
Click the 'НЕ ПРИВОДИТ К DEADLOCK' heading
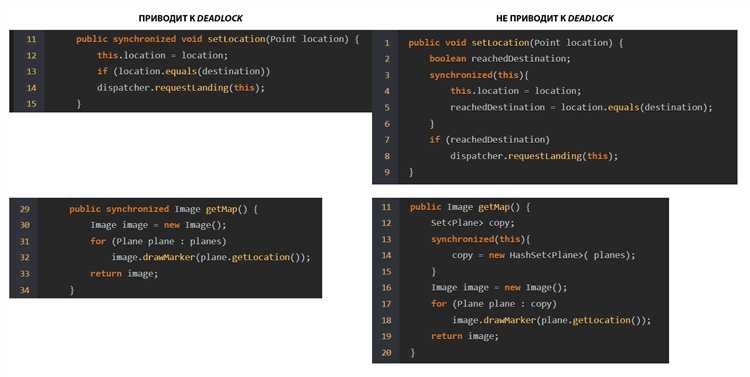tap(555, 19)
